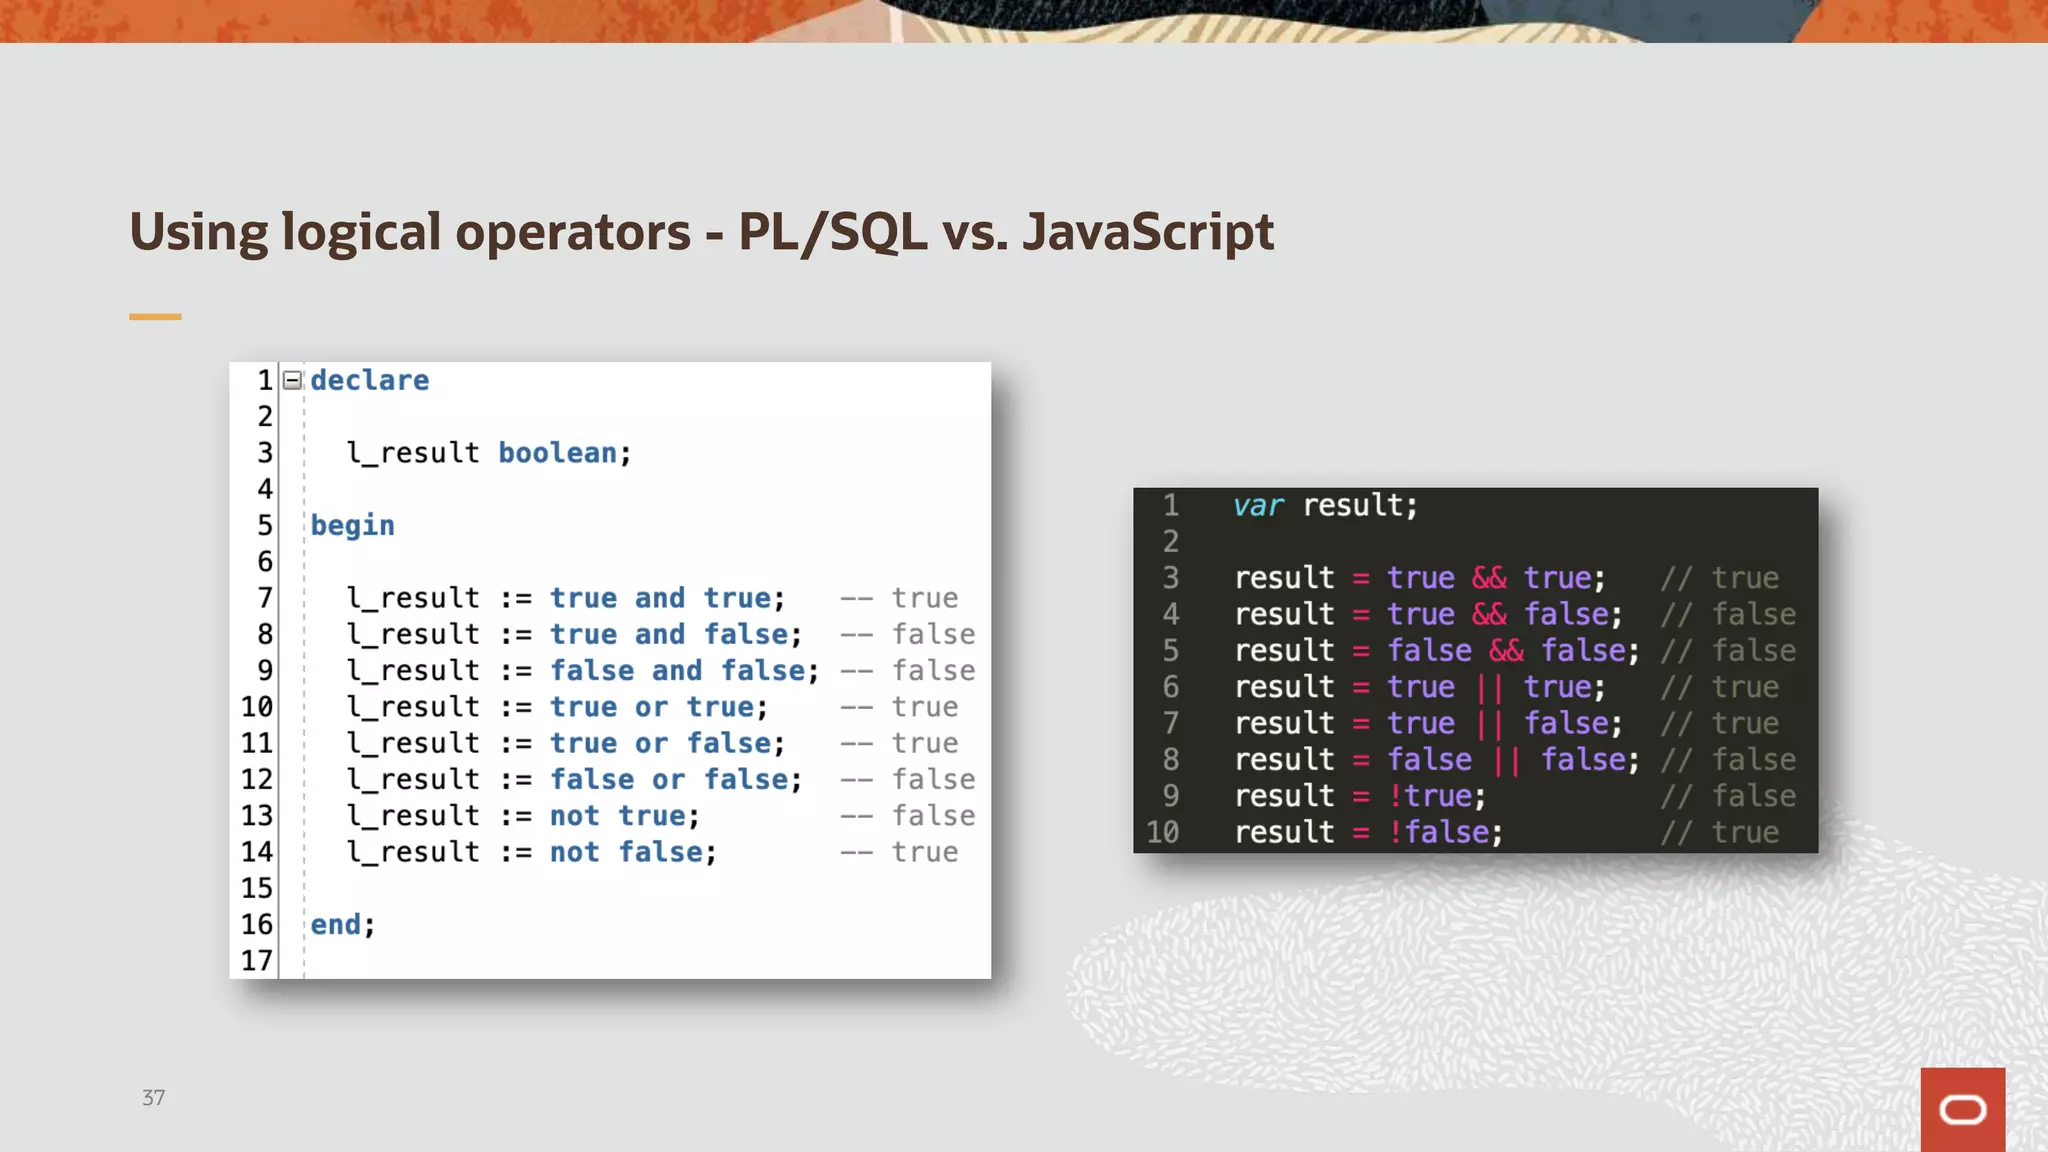Click the slide title 'Using logical operators - PL/SQL vs. JavaScript'
Image resolution: width=2048 pixels, height=1152 pixels.
click(x=701, y=232)
